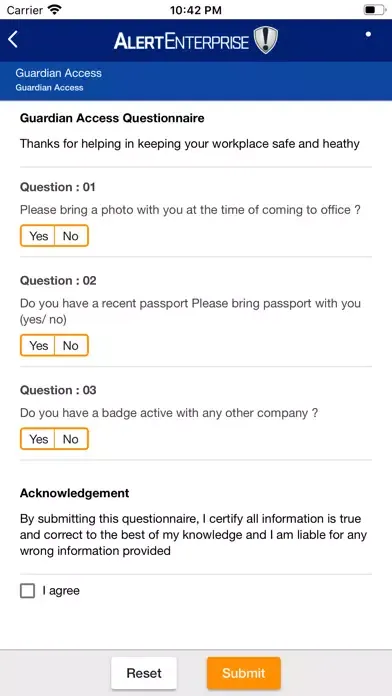392x696 pixels.
Task: Check the I agree checkbox
Action: (x=28, y=591)
